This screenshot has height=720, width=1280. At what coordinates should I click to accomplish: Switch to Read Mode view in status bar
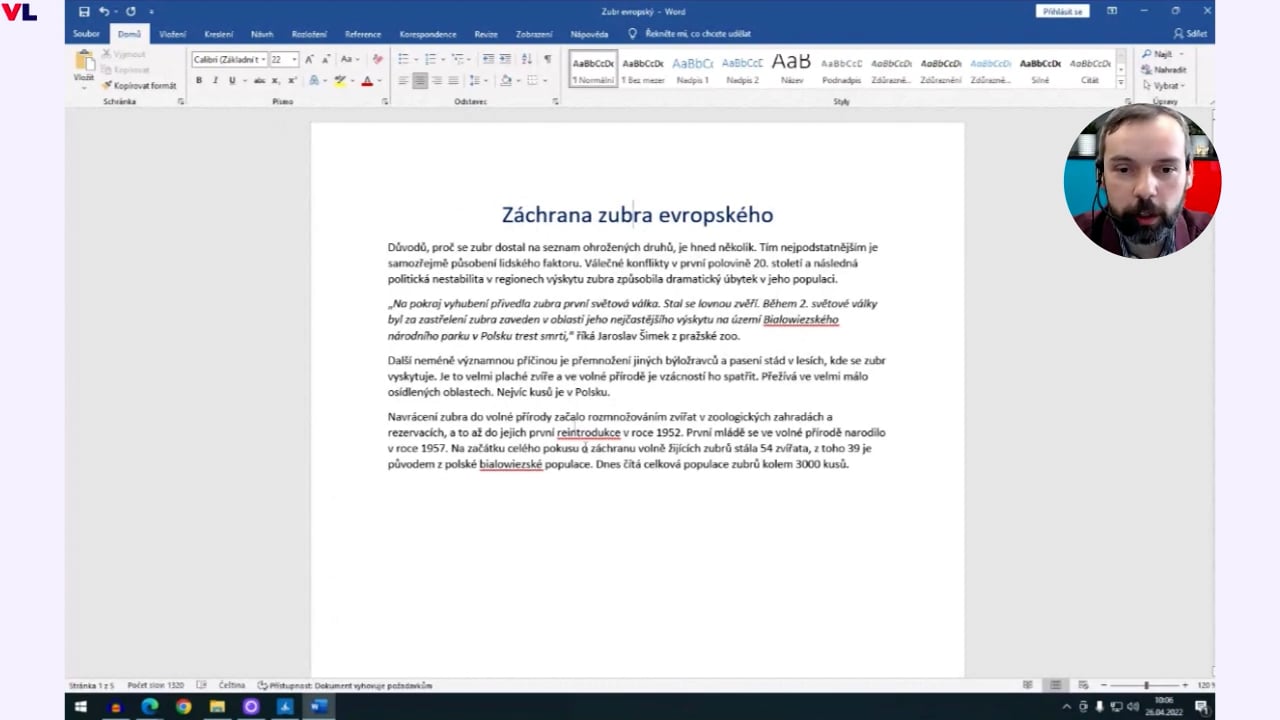(x=1027, y=685)
